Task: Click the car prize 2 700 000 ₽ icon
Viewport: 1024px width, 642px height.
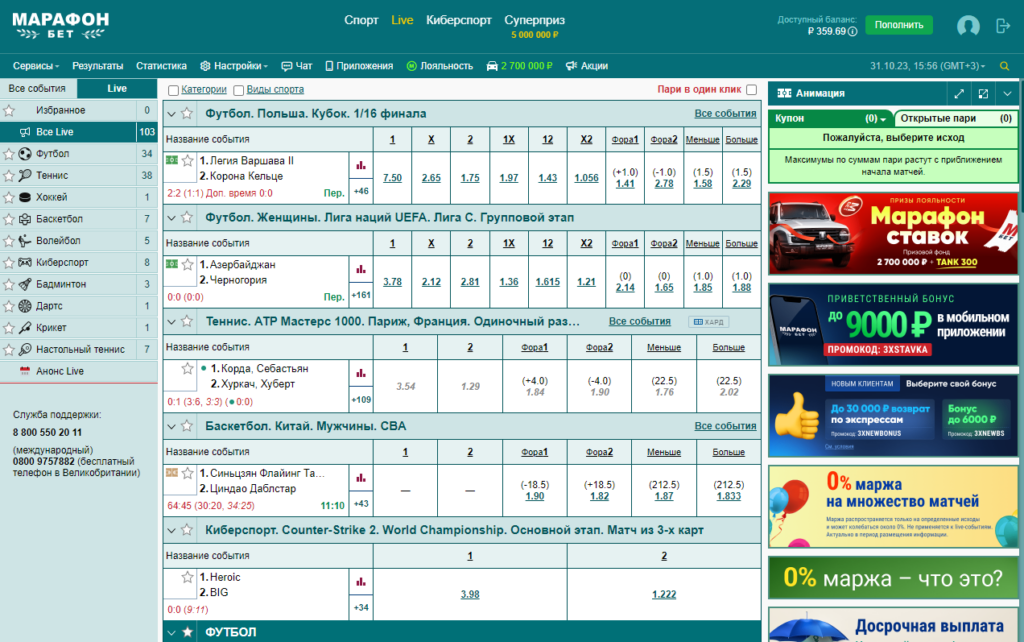Action: click(x=492, y=66)
